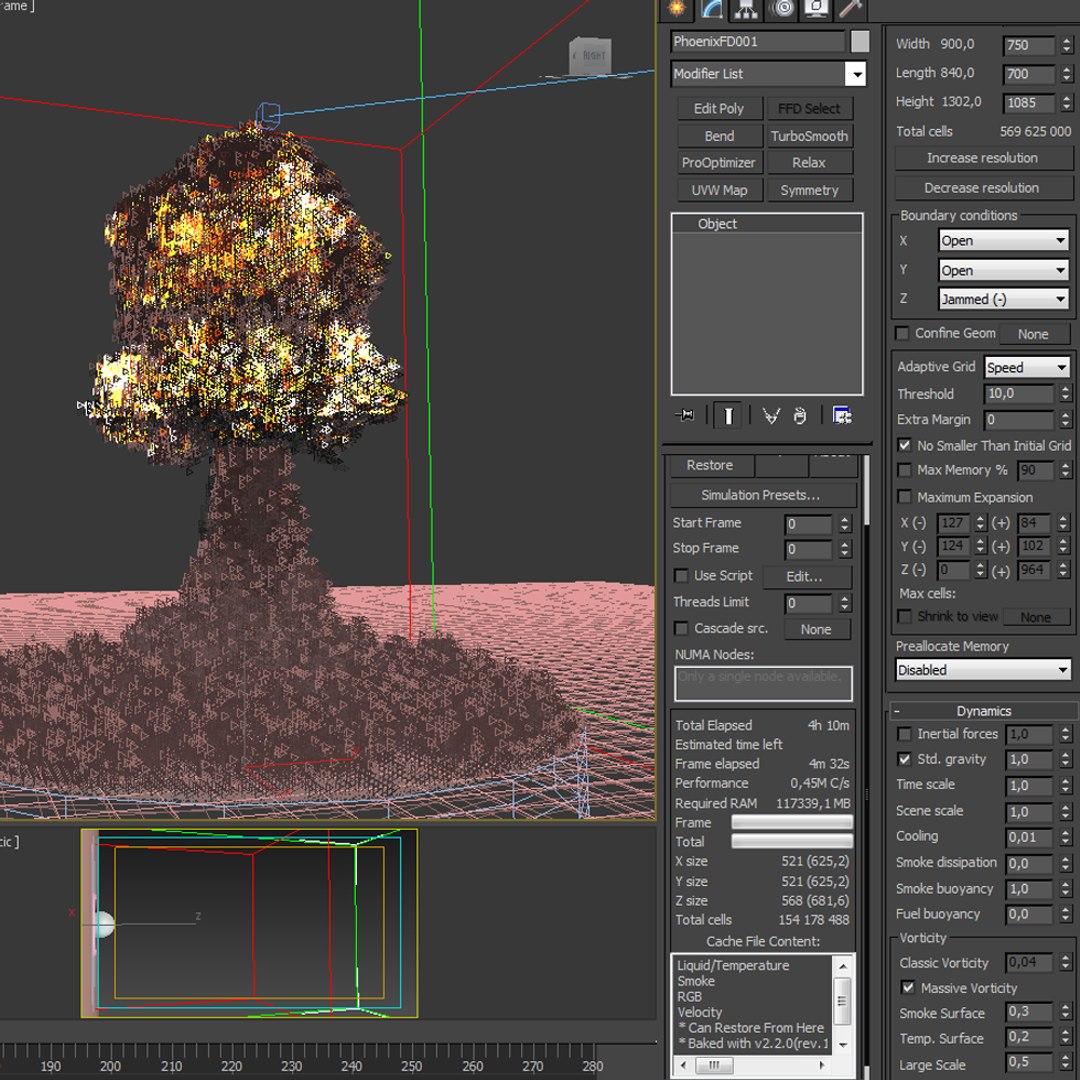Screen dimensions: 1080x1080
Task: Click Remove Modifier trash icon
Action: point(800,415)
